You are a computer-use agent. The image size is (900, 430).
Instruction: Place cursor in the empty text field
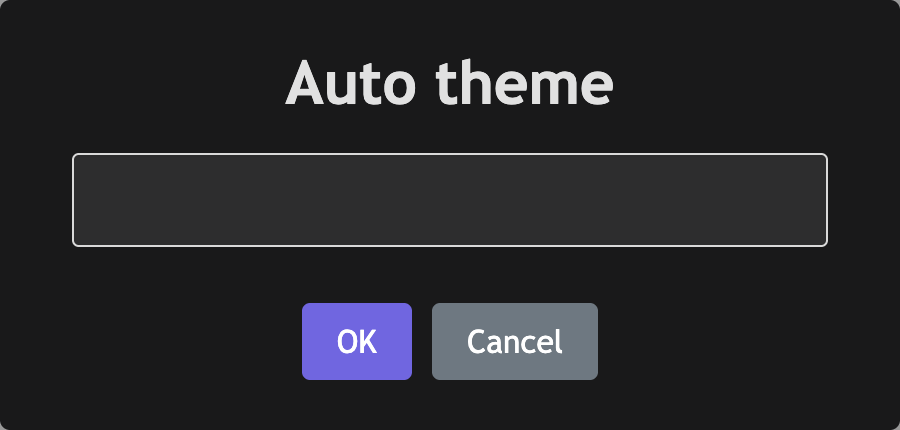click(450, 200)
